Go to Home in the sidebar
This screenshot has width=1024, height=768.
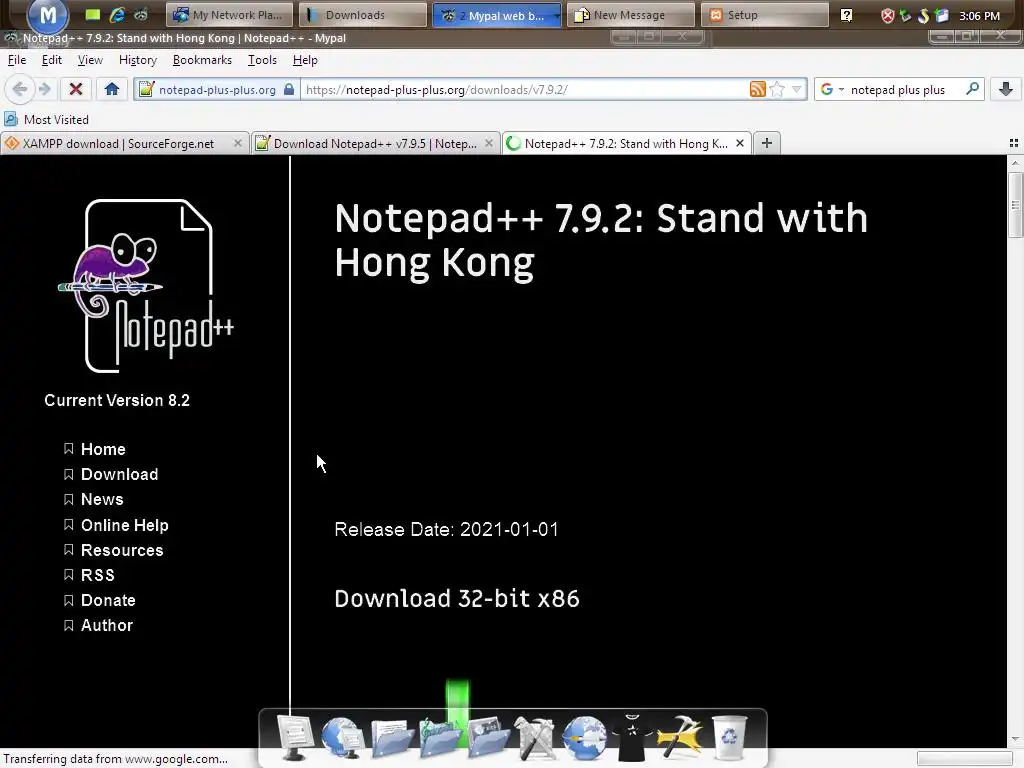[103, 449]
